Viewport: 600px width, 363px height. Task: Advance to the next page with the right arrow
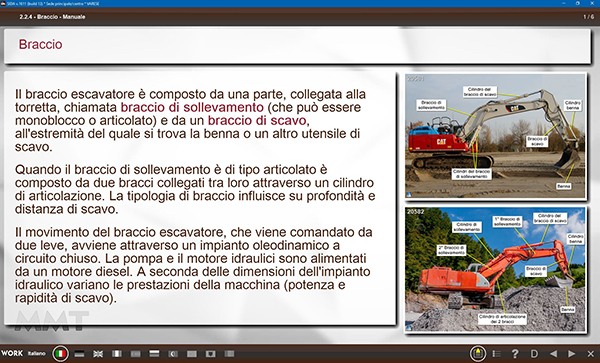[572, 354]
